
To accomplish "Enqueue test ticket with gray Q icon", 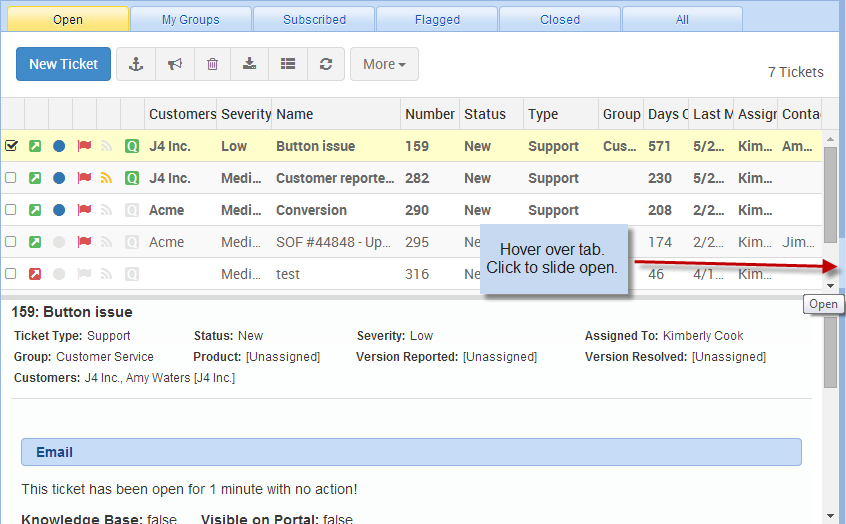I will click(x=132, y=274).
